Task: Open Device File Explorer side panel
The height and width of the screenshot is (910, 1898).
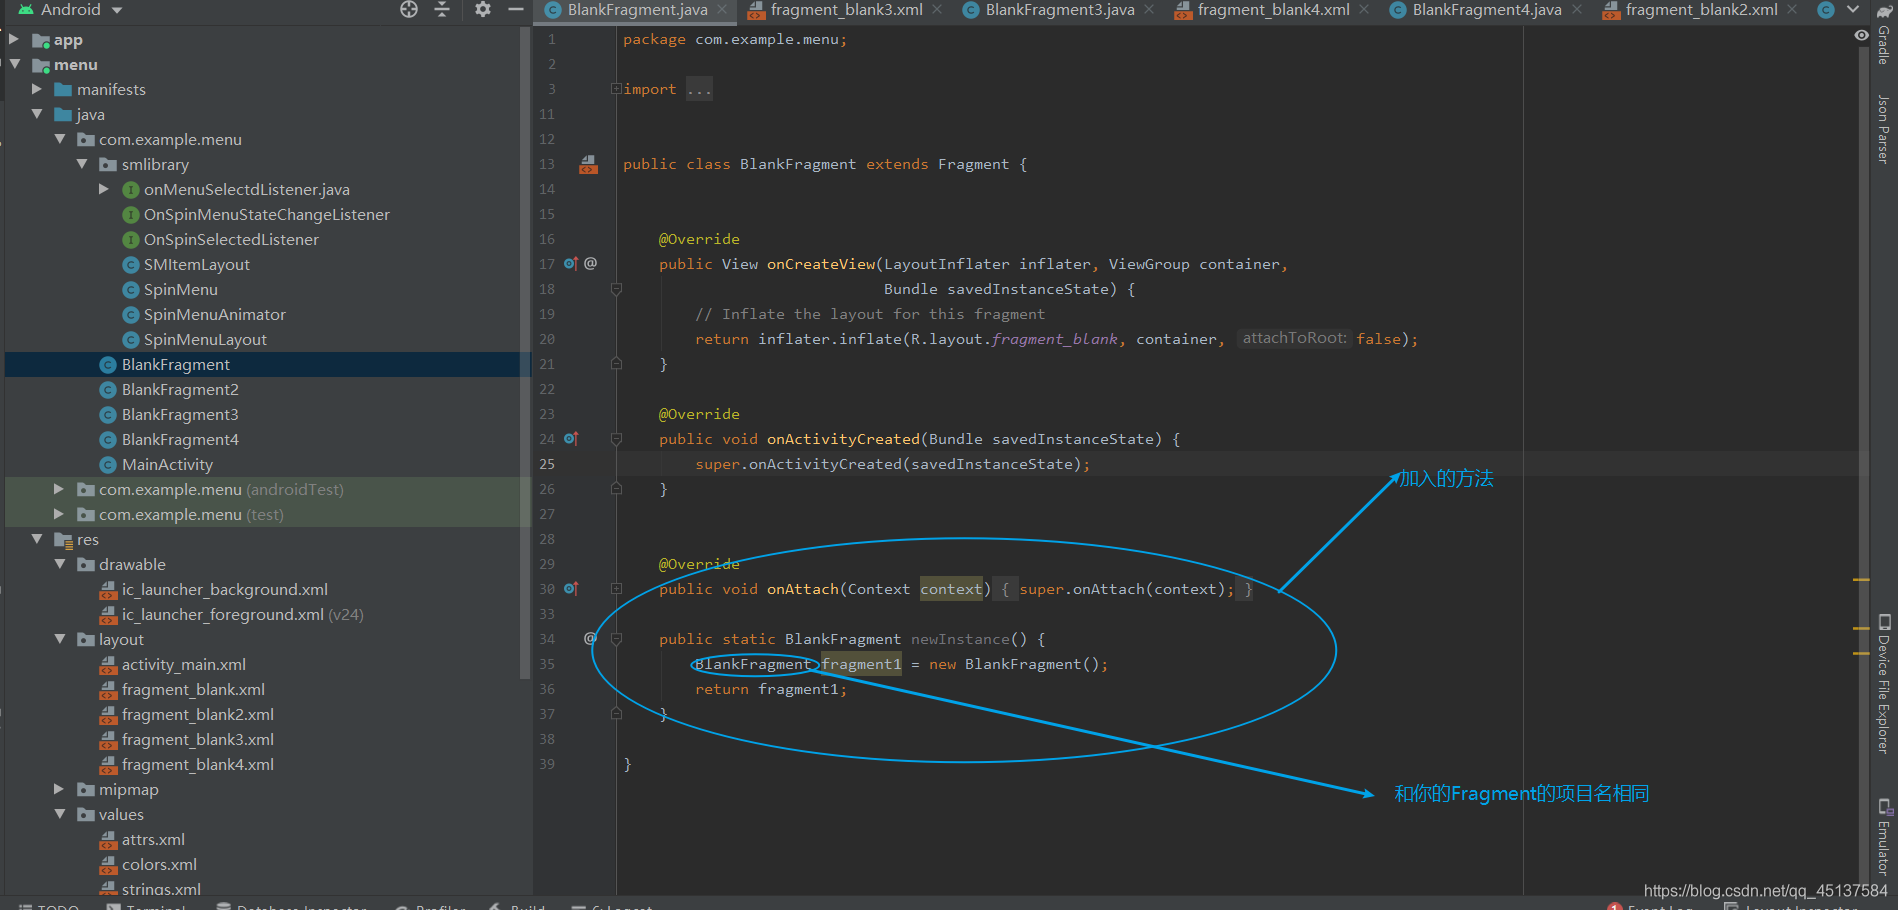Action: tap(1883, 684)
